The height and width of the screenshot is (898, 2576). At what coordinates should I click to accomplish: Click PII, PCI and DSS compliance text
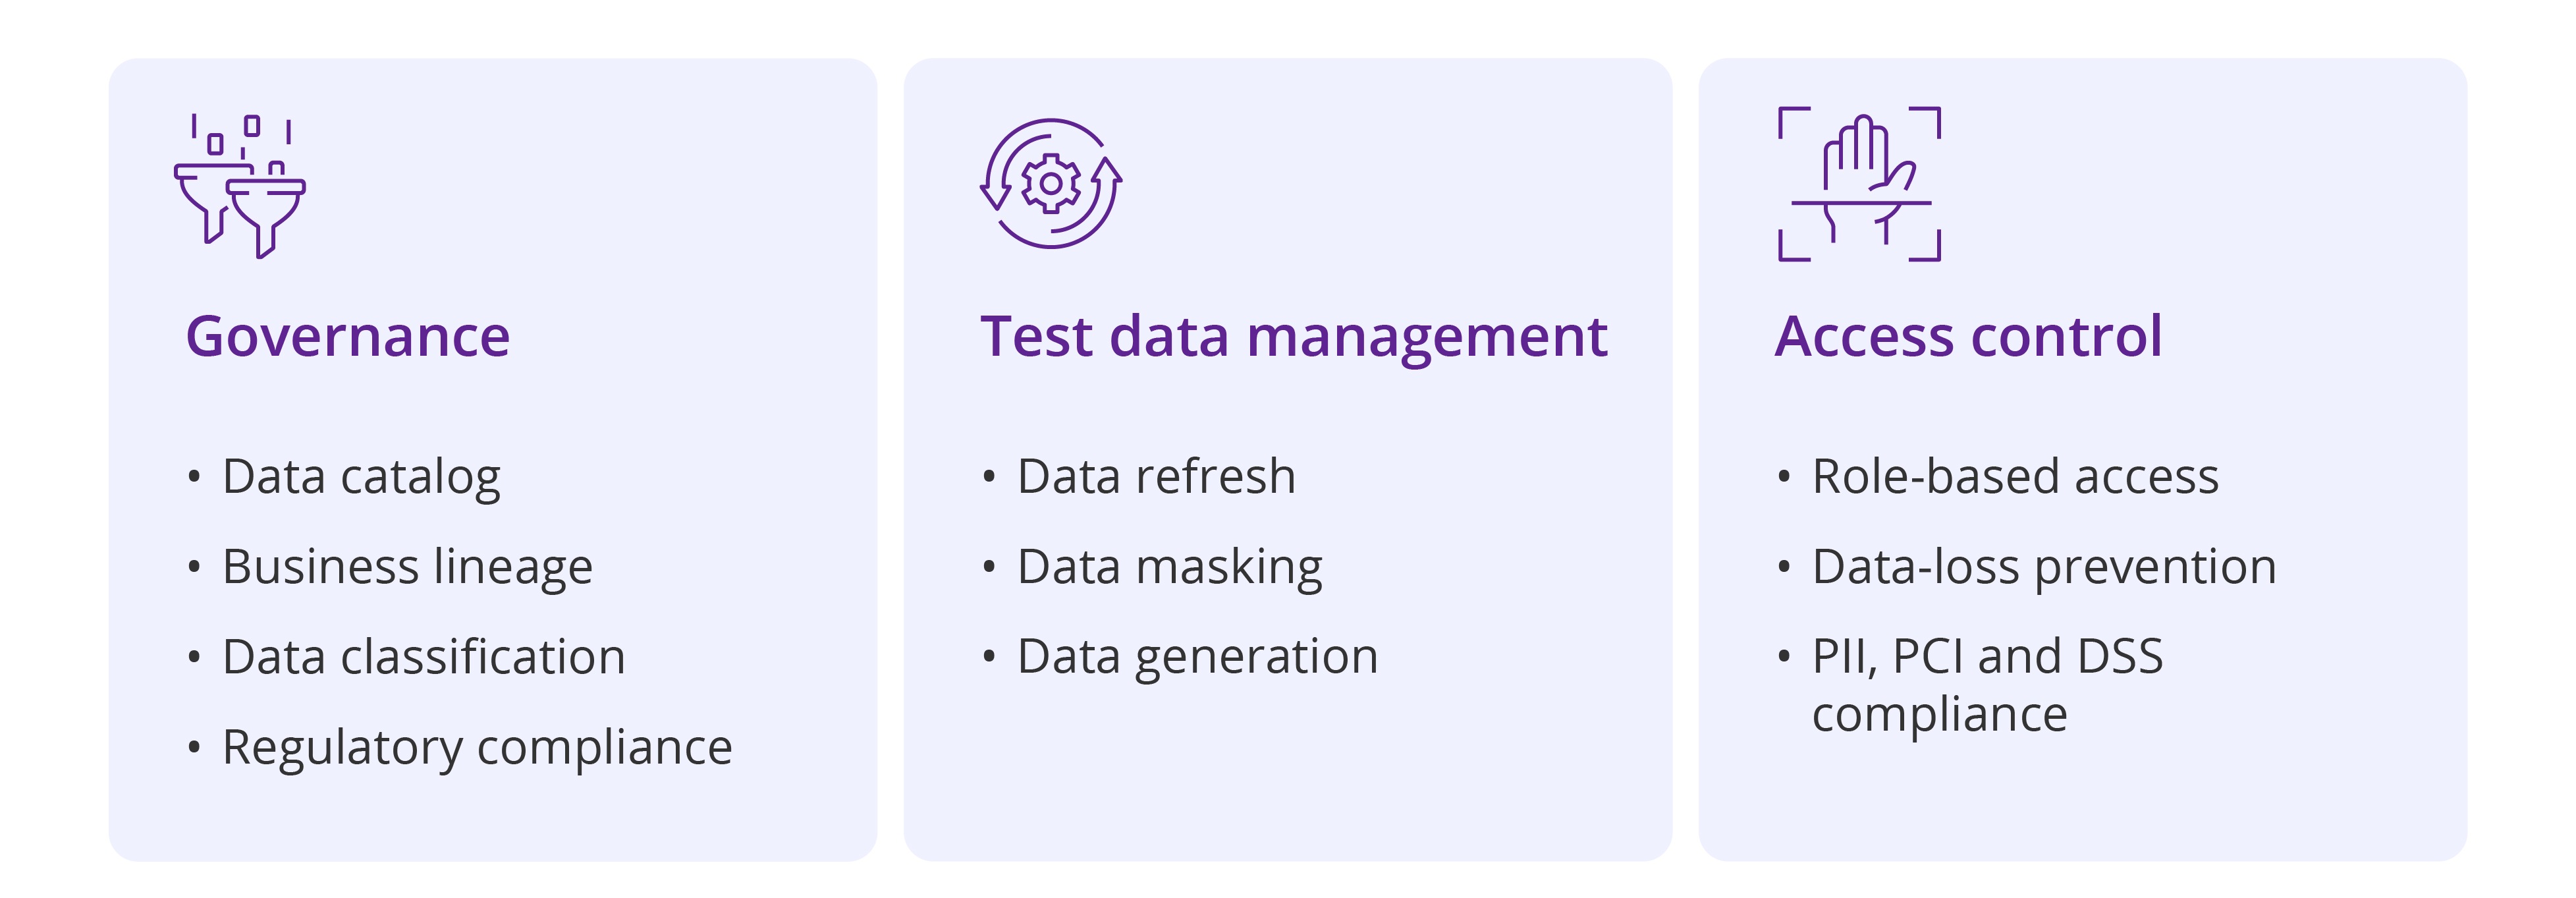coord(1987,685)
